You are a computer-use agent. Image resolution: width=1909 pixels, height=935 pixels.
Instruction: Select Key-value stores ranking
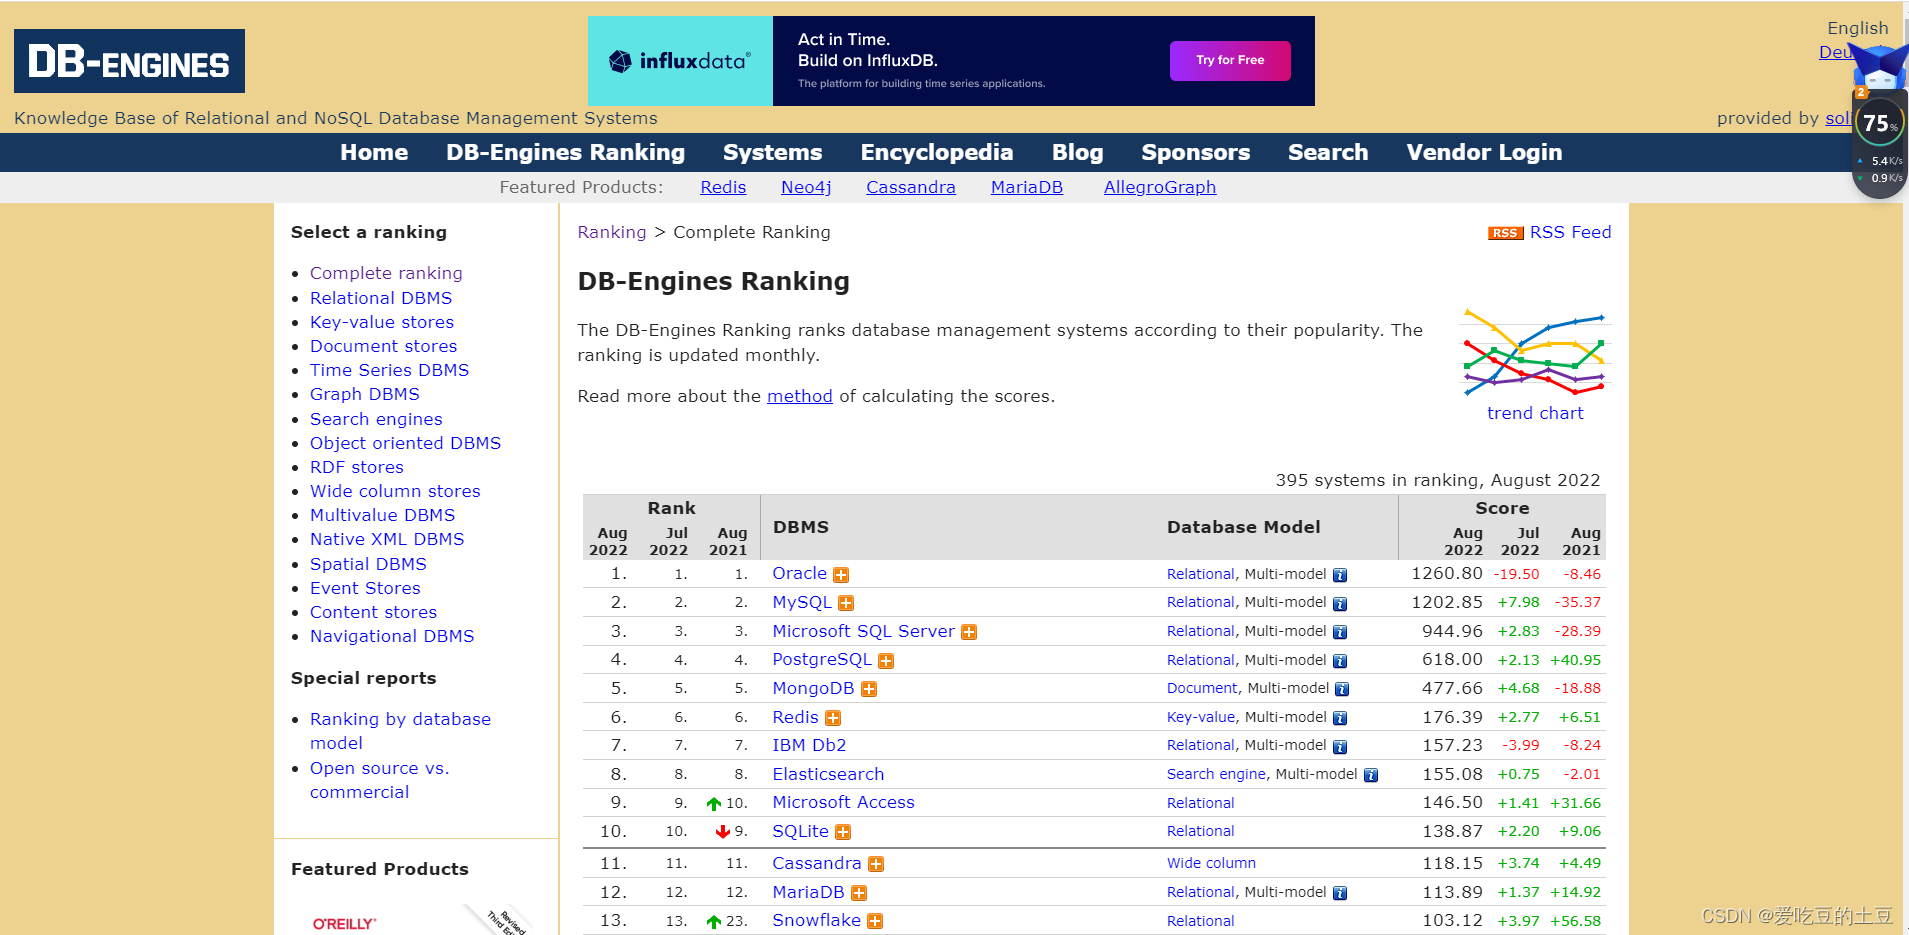click(382, 322)
